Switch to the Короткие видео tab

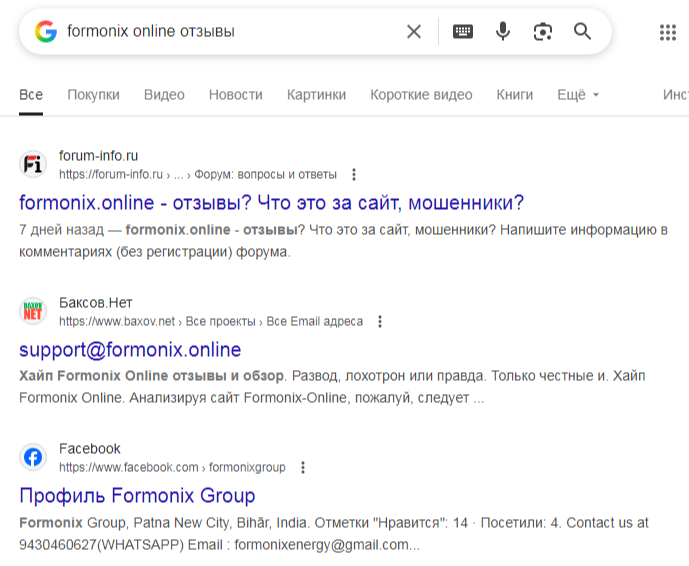pos(421,95)
